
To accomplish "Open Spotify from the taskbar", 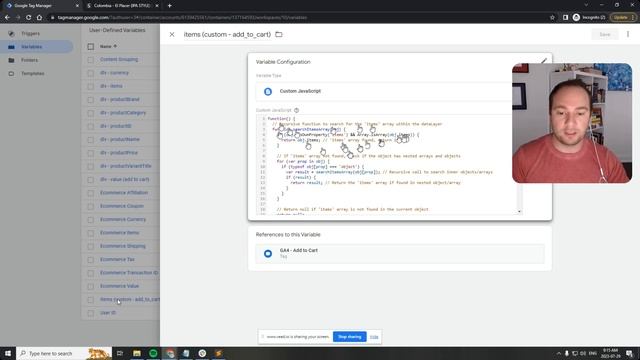I will 153,353.
